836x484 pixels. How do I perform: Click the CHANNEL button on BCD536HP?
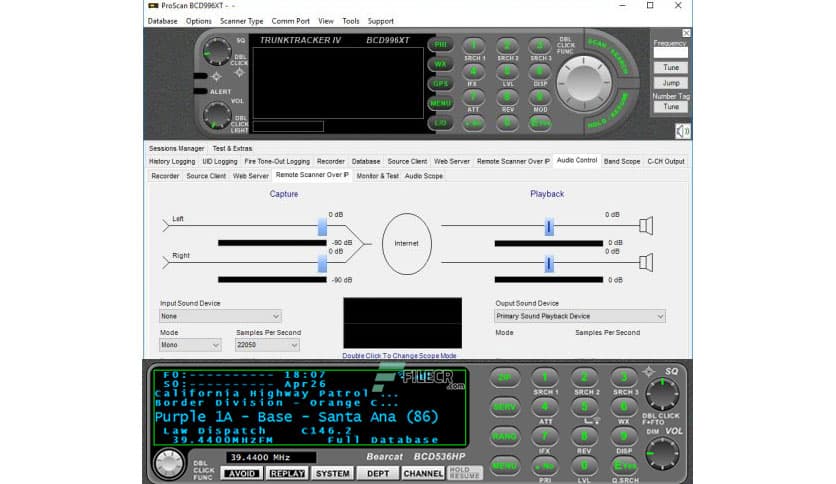(423, 473)
